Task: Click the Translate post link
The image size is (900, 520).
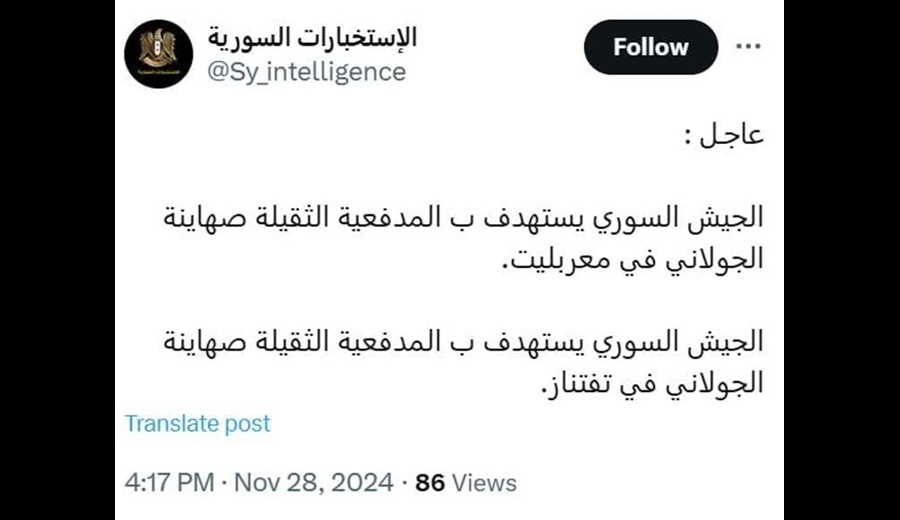Action: tap(197, 424)
